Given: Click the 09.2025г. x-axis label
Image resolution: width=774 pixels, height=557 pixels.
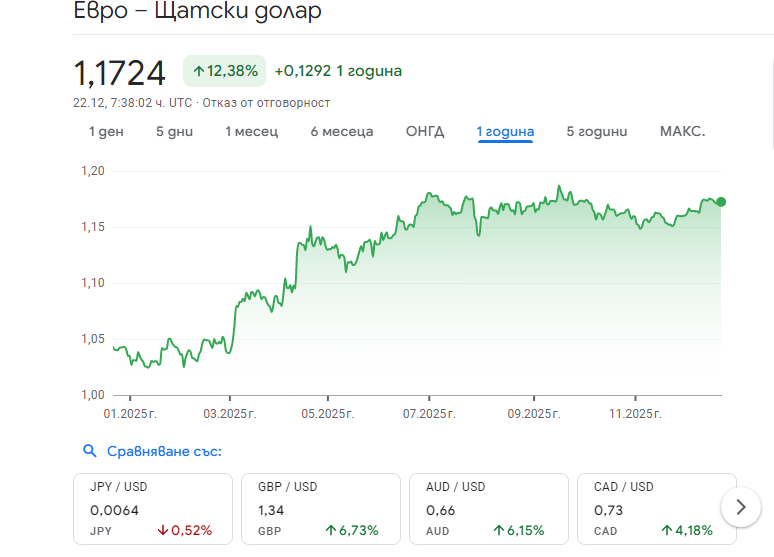Looking at the screenshot, I should [534, 414].
